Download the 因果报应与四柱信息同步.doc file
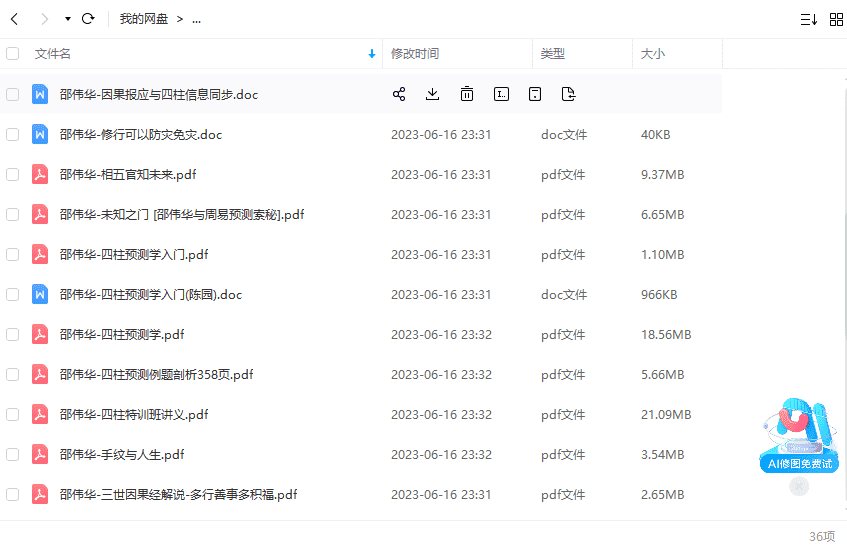Screen dimensions: 847x551 pos(433,94)
